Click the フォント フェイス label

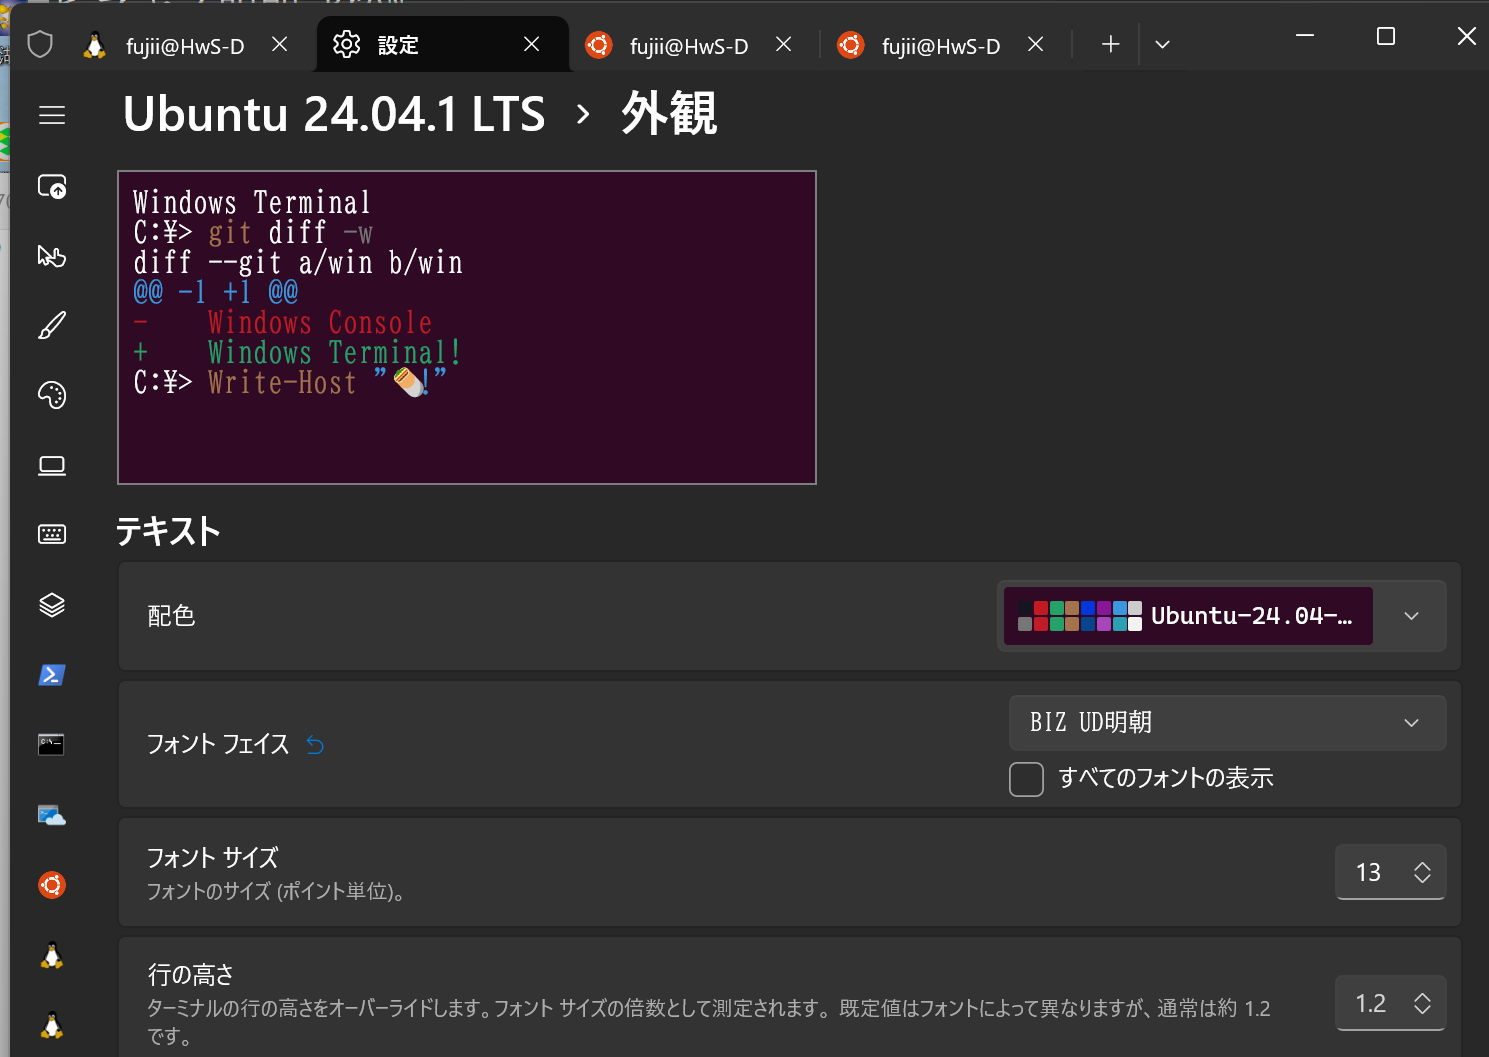pyautogui.click(x=218, y=744)
